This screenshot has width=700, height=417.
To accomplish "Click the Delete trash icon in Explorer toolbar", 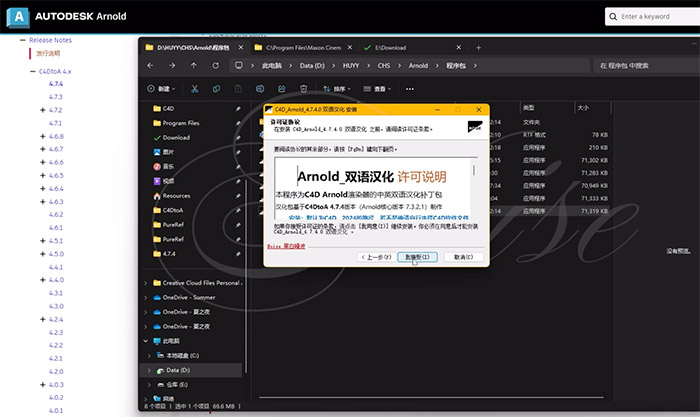I will [304, 89].
